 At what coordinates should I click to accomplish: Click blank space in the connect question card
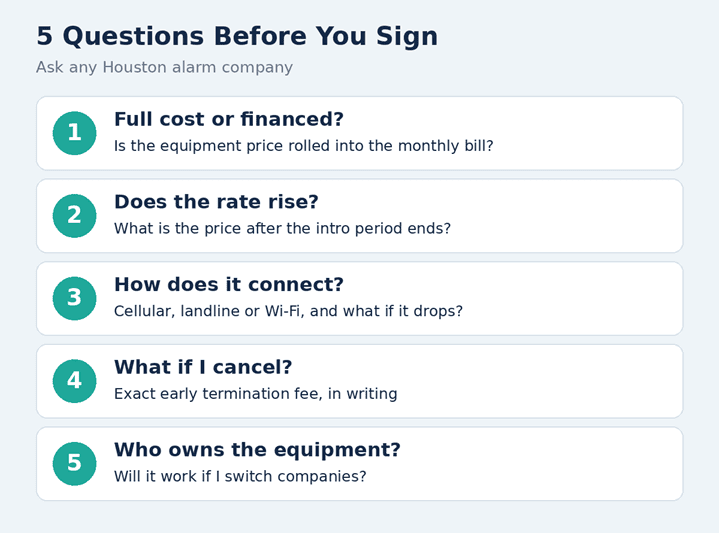coord(573,298)
